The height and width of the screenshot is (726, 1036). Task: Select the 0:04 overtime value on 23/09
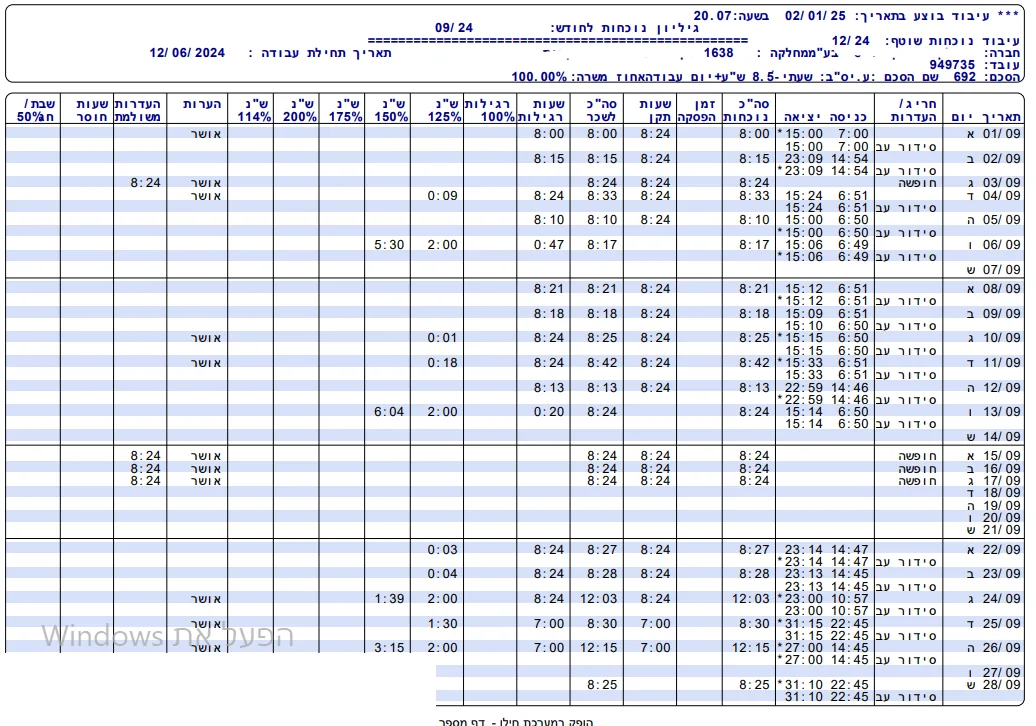[x=442, y=574]
